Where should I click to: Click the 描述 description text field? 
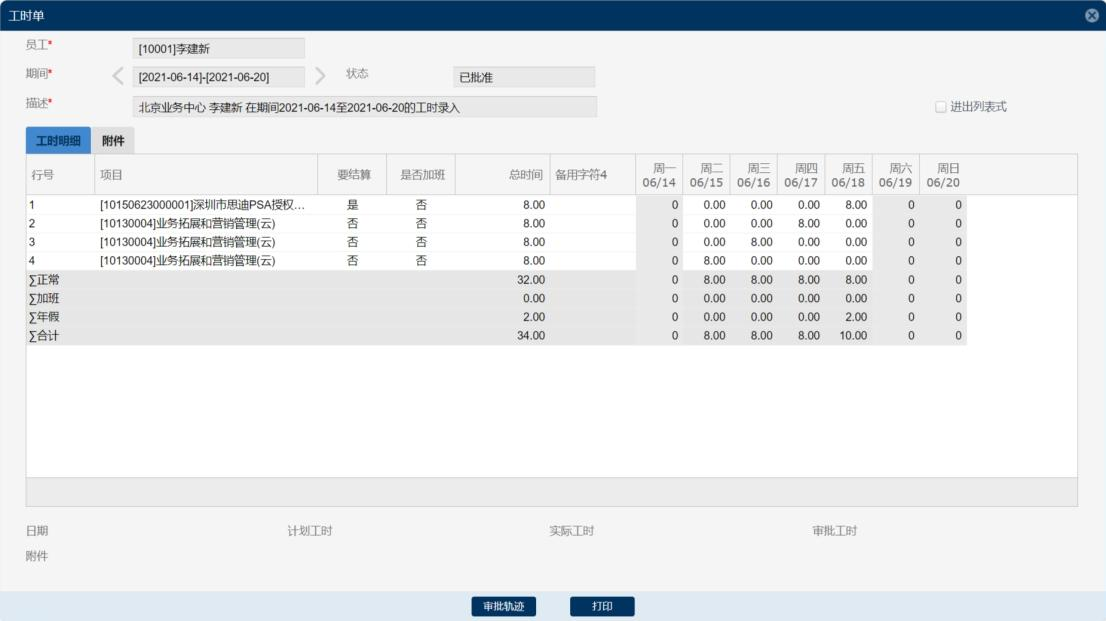click(364, 107)
